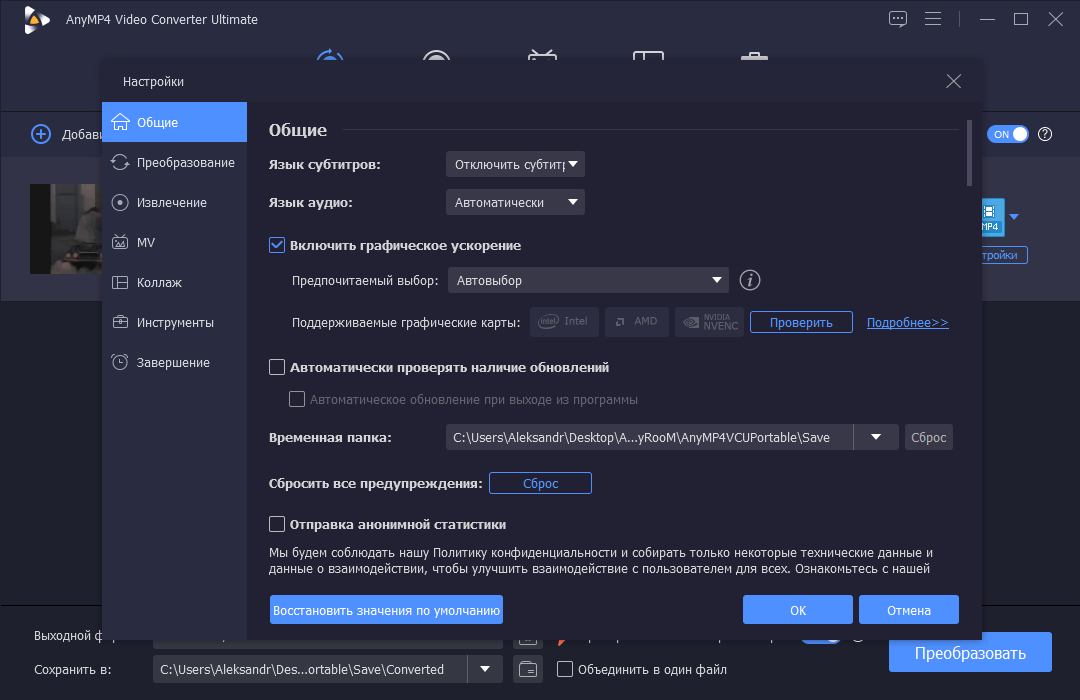Uncheck Включить графическое ускорение
The height and width of the screenshot is (700, 1080).
click(x=277, y=245)
